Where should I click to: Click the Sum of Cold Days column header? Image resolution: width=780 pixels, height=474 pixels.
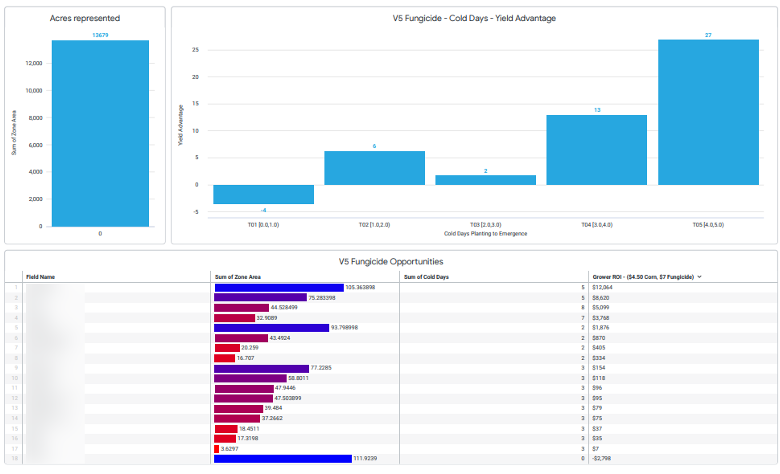(427, 276)
